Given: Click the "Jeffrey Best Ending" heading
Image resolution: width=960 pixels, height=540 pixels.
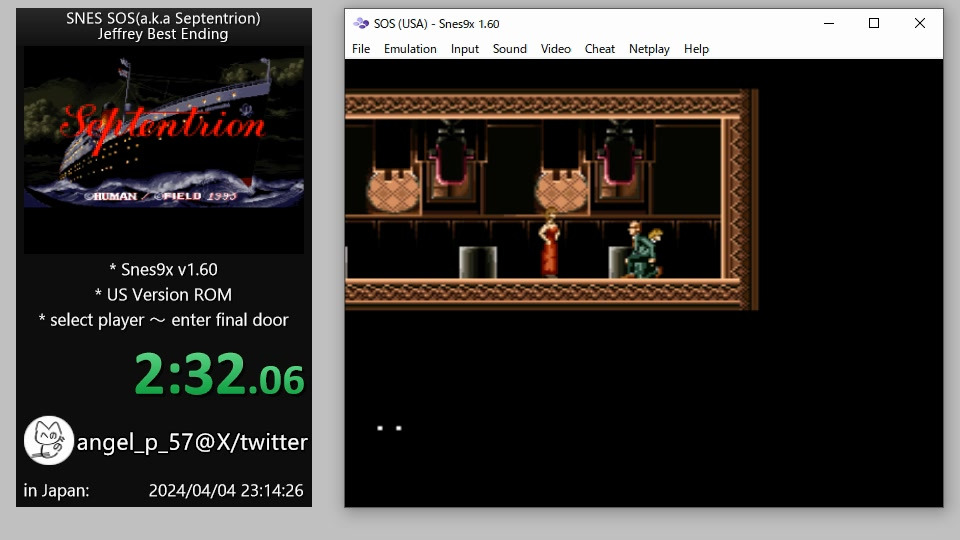Looking at the screenshot, I should [163, 34].
